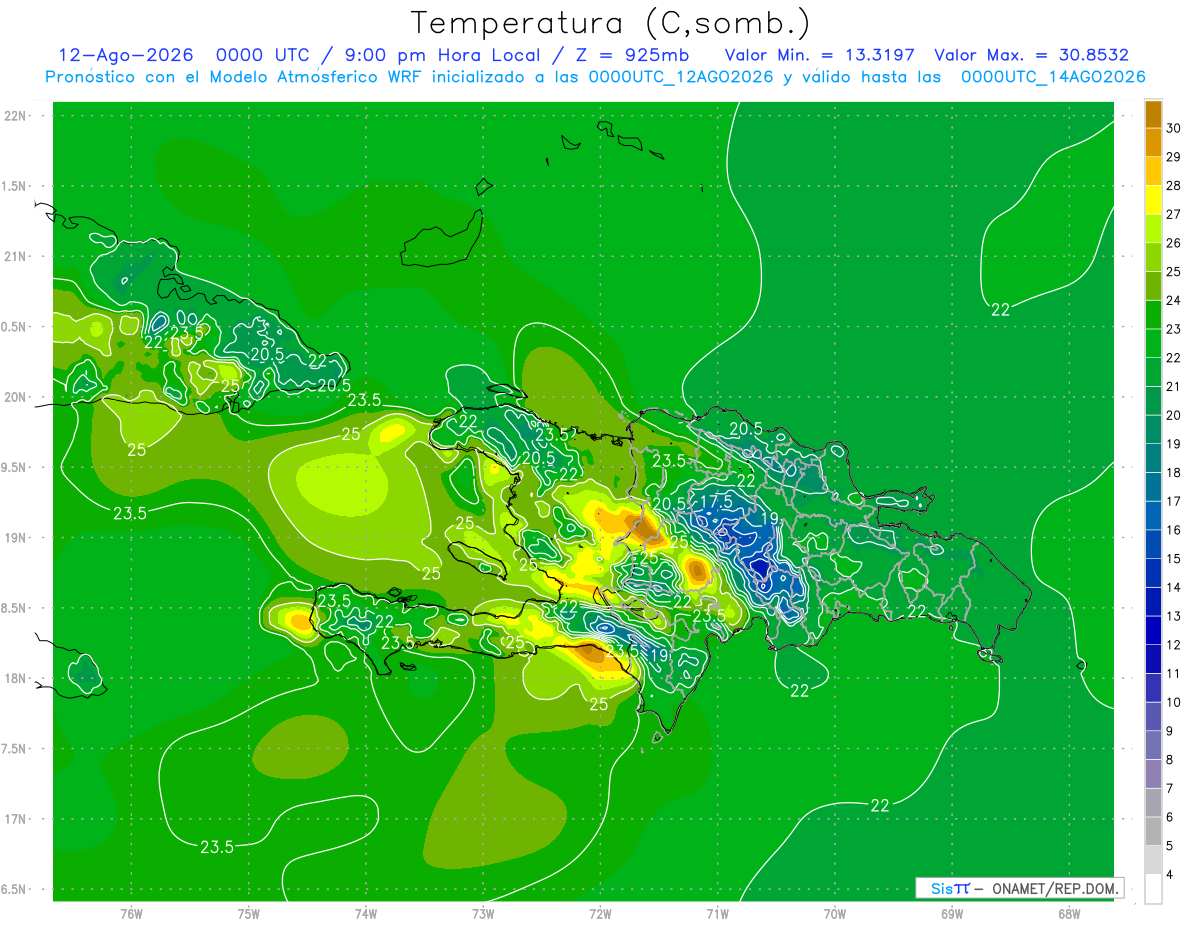Click the '21N' latitude axis label
The image size is (1200, 927).
(x=15, y=256)
